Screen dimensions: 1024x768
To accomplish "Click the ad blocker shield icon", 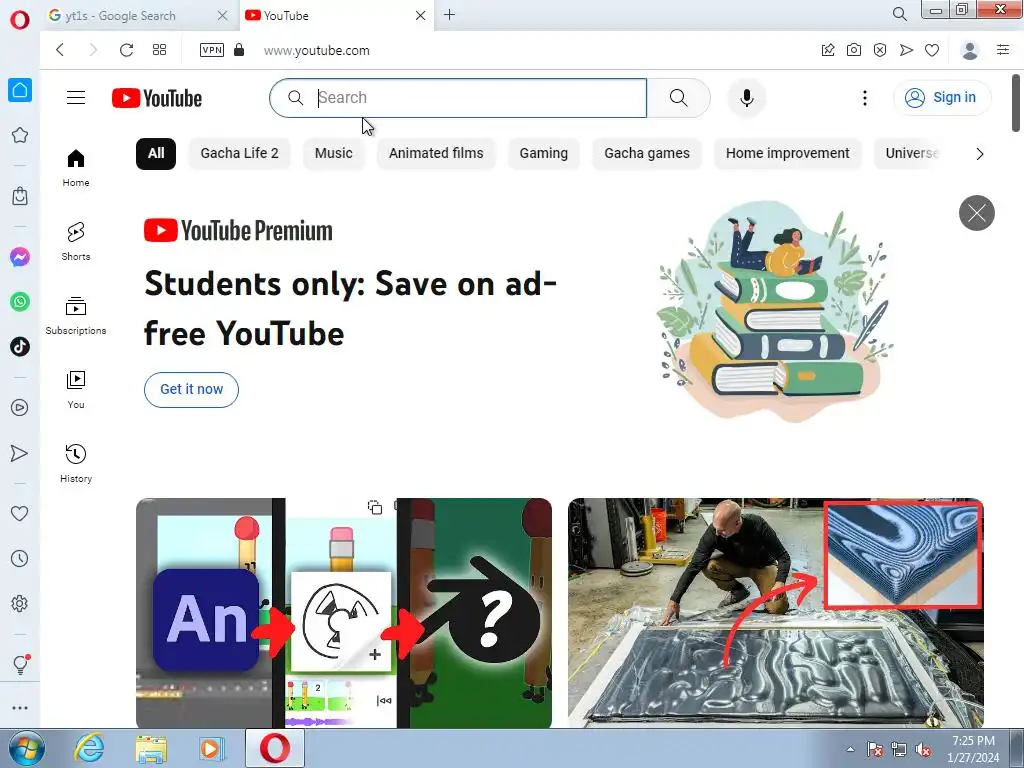I will click(x=880, y=50).
